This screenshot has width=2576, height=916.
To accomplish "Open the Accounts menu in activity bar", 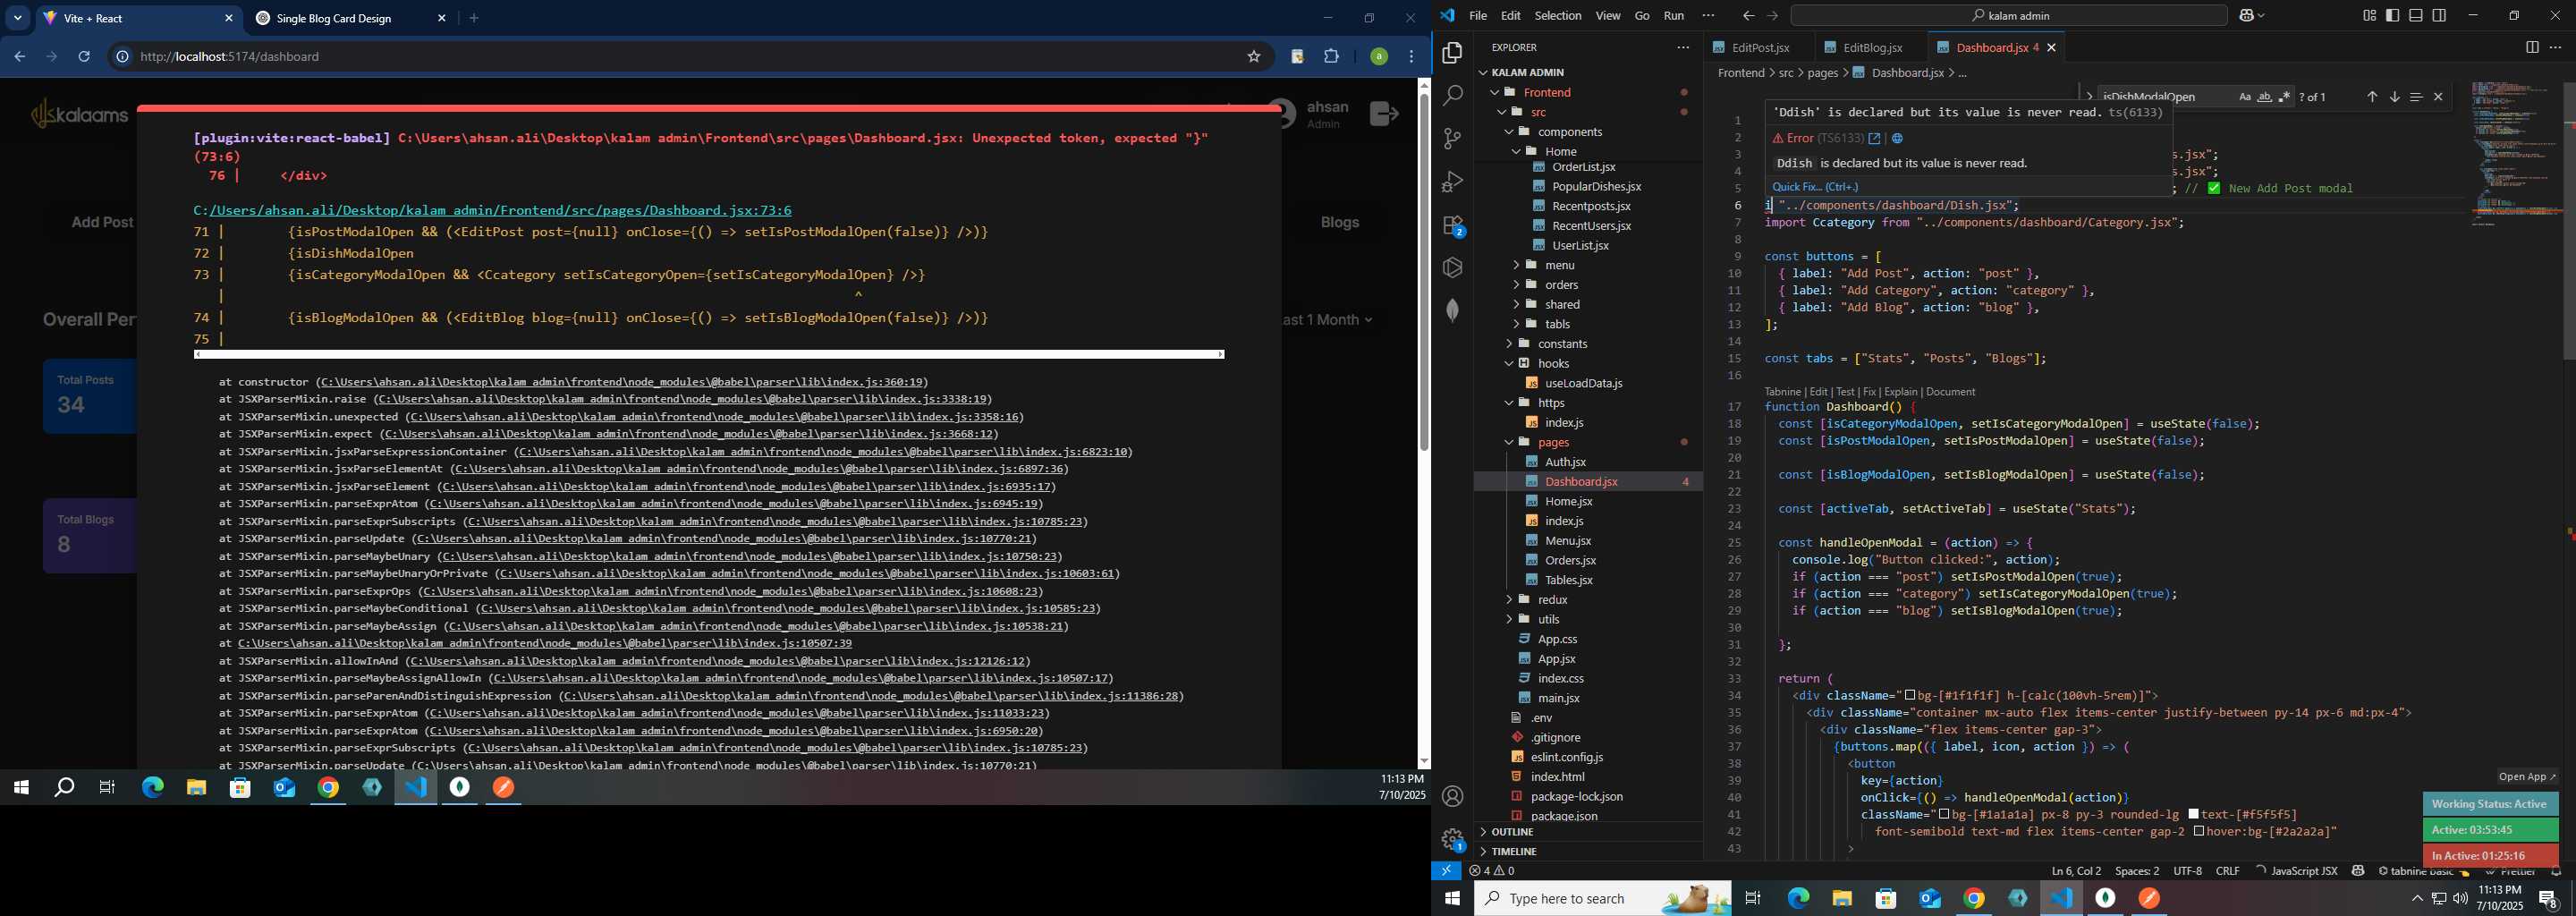I will point(1452,796).
